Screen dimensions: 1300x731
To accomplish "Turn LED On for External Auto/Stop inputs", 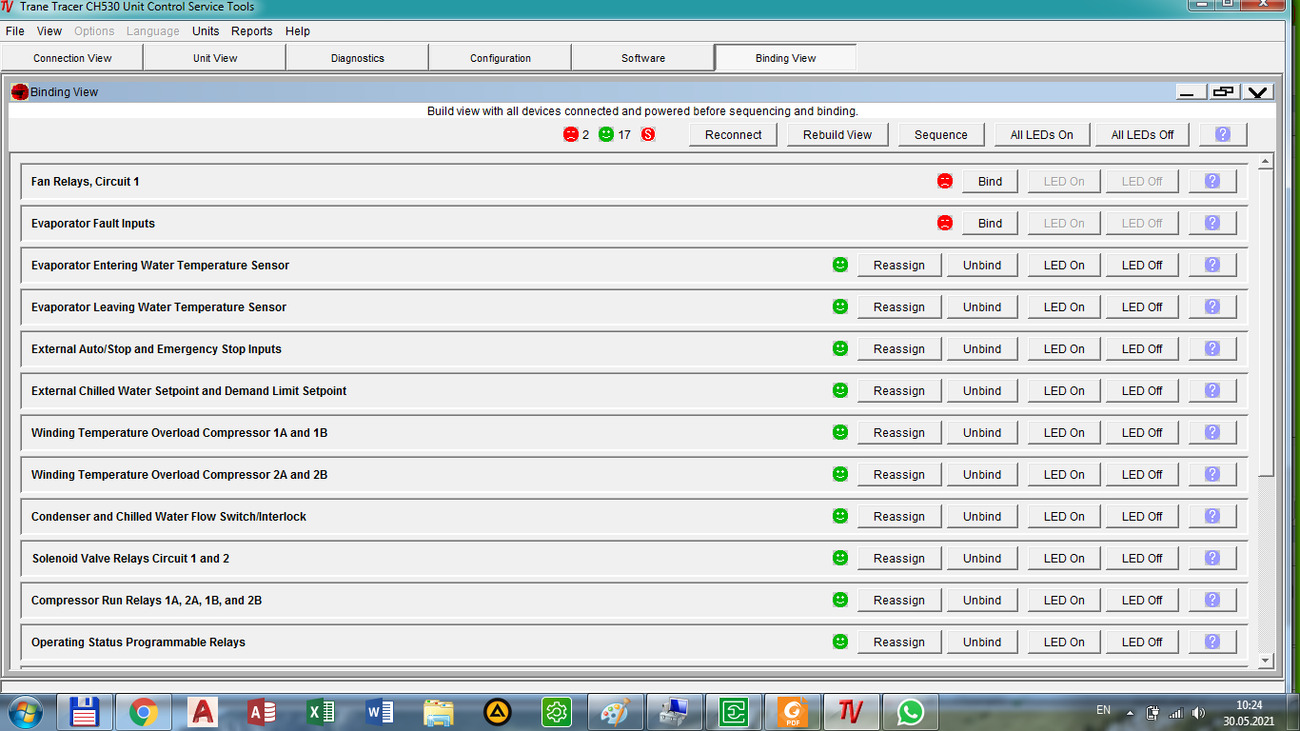I will point(1064,349).
